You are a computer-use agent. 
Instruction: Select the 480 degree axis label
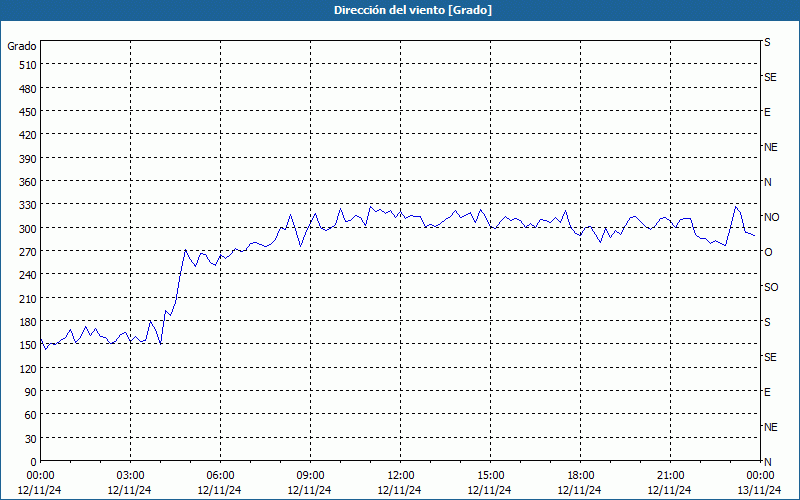click(28, 89)
